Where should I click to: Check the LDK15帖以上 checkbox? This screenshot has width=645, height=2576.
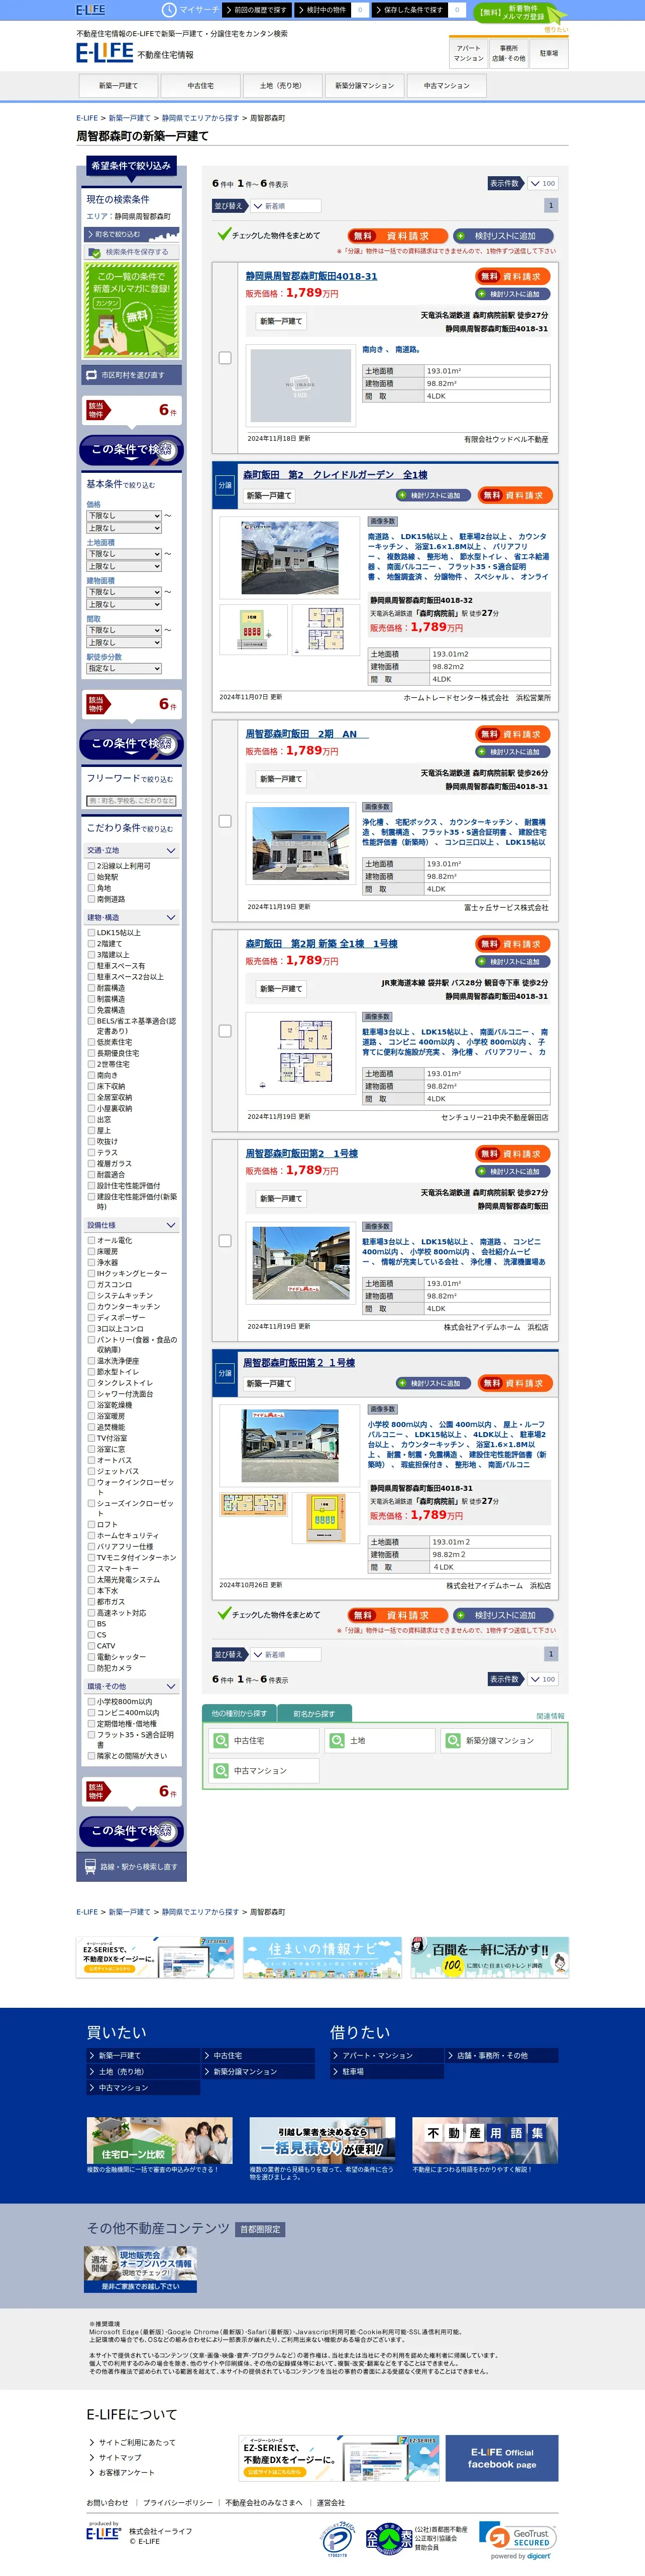pyautogui.click(x=91, y=933)
